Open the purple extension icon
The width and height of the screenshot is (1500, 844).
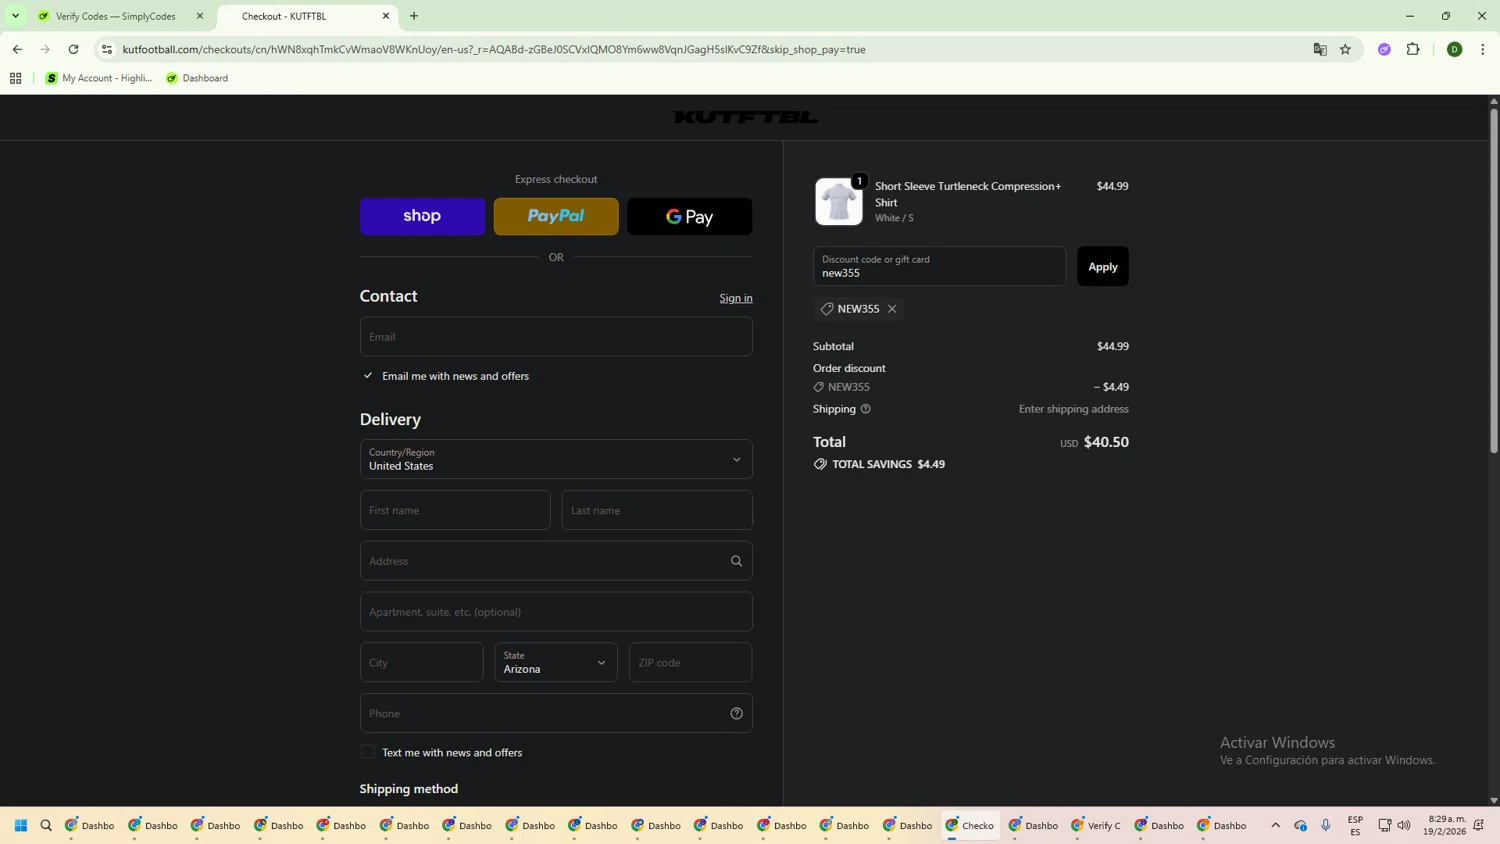click(x=1385, y=49)
